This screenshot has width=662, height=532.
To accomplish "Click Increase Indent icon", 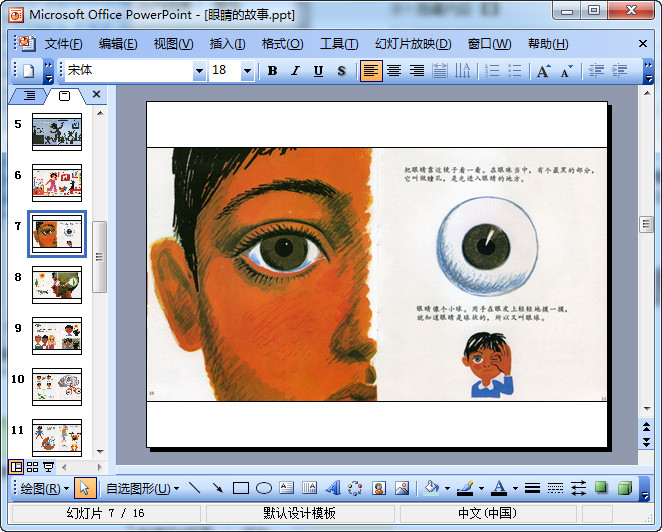I will pos(619,71).
